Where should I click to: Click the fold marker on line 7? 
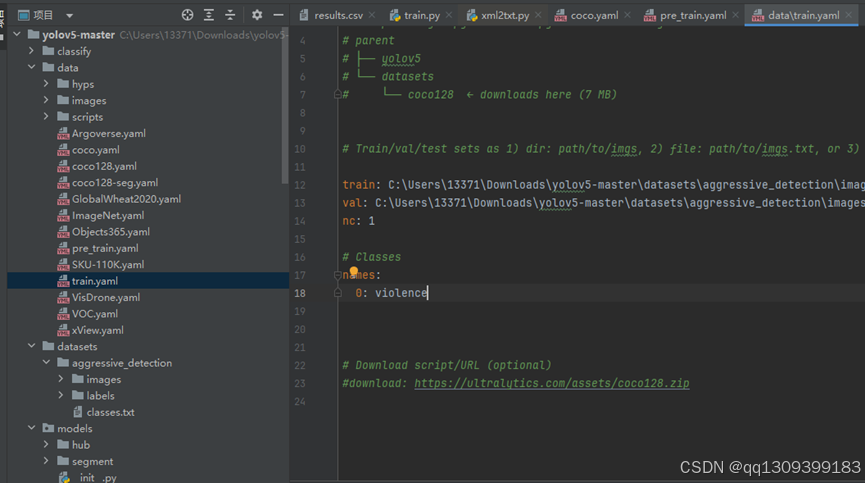338,94
